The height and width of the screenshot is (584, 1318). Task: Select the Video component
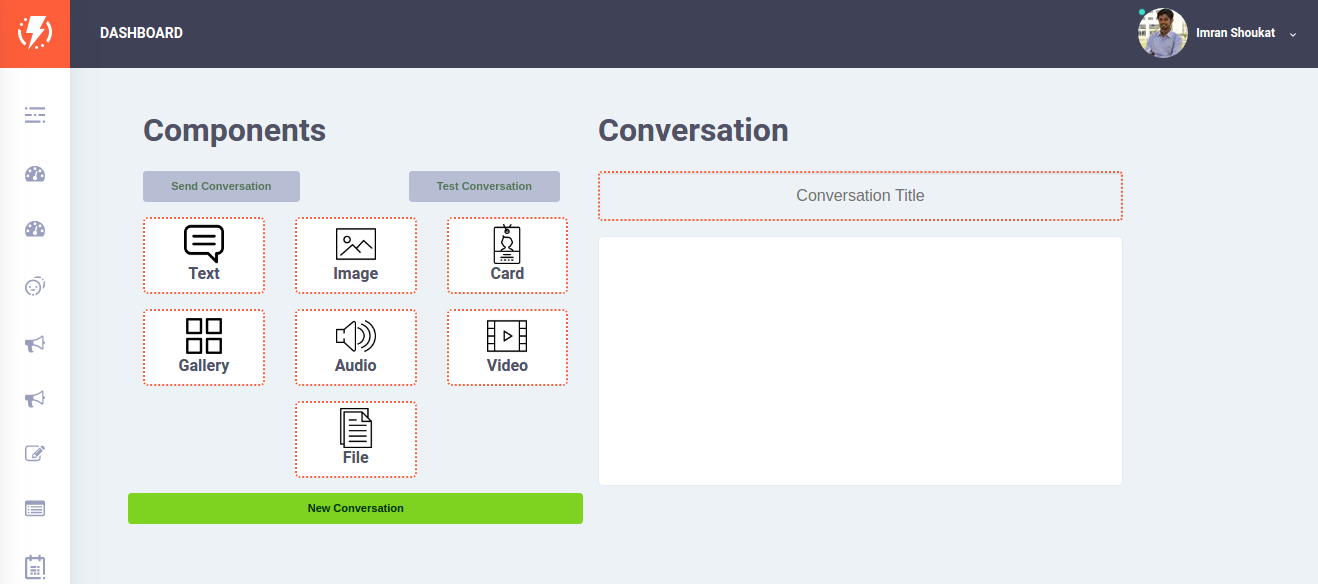pyautogui.click(x=507, y=347)
